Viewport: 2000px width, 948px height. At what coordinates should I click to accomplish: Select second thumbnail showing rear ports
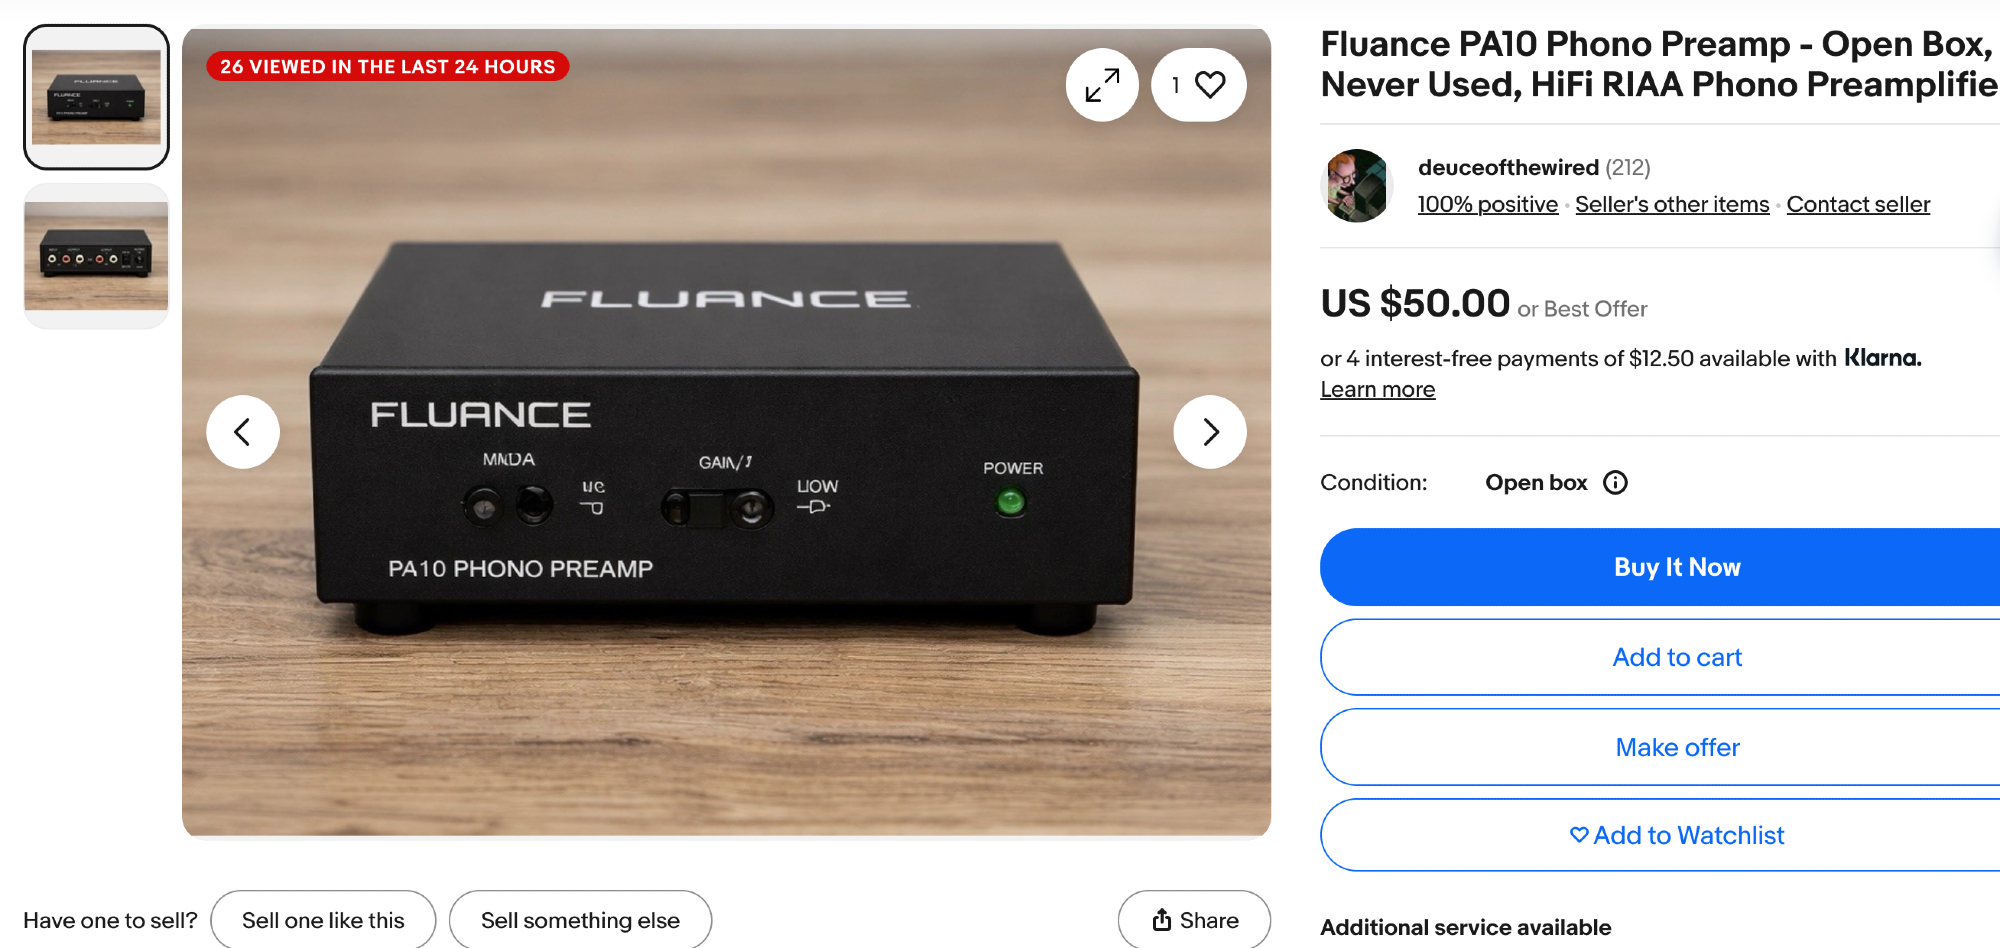(96, 256)
